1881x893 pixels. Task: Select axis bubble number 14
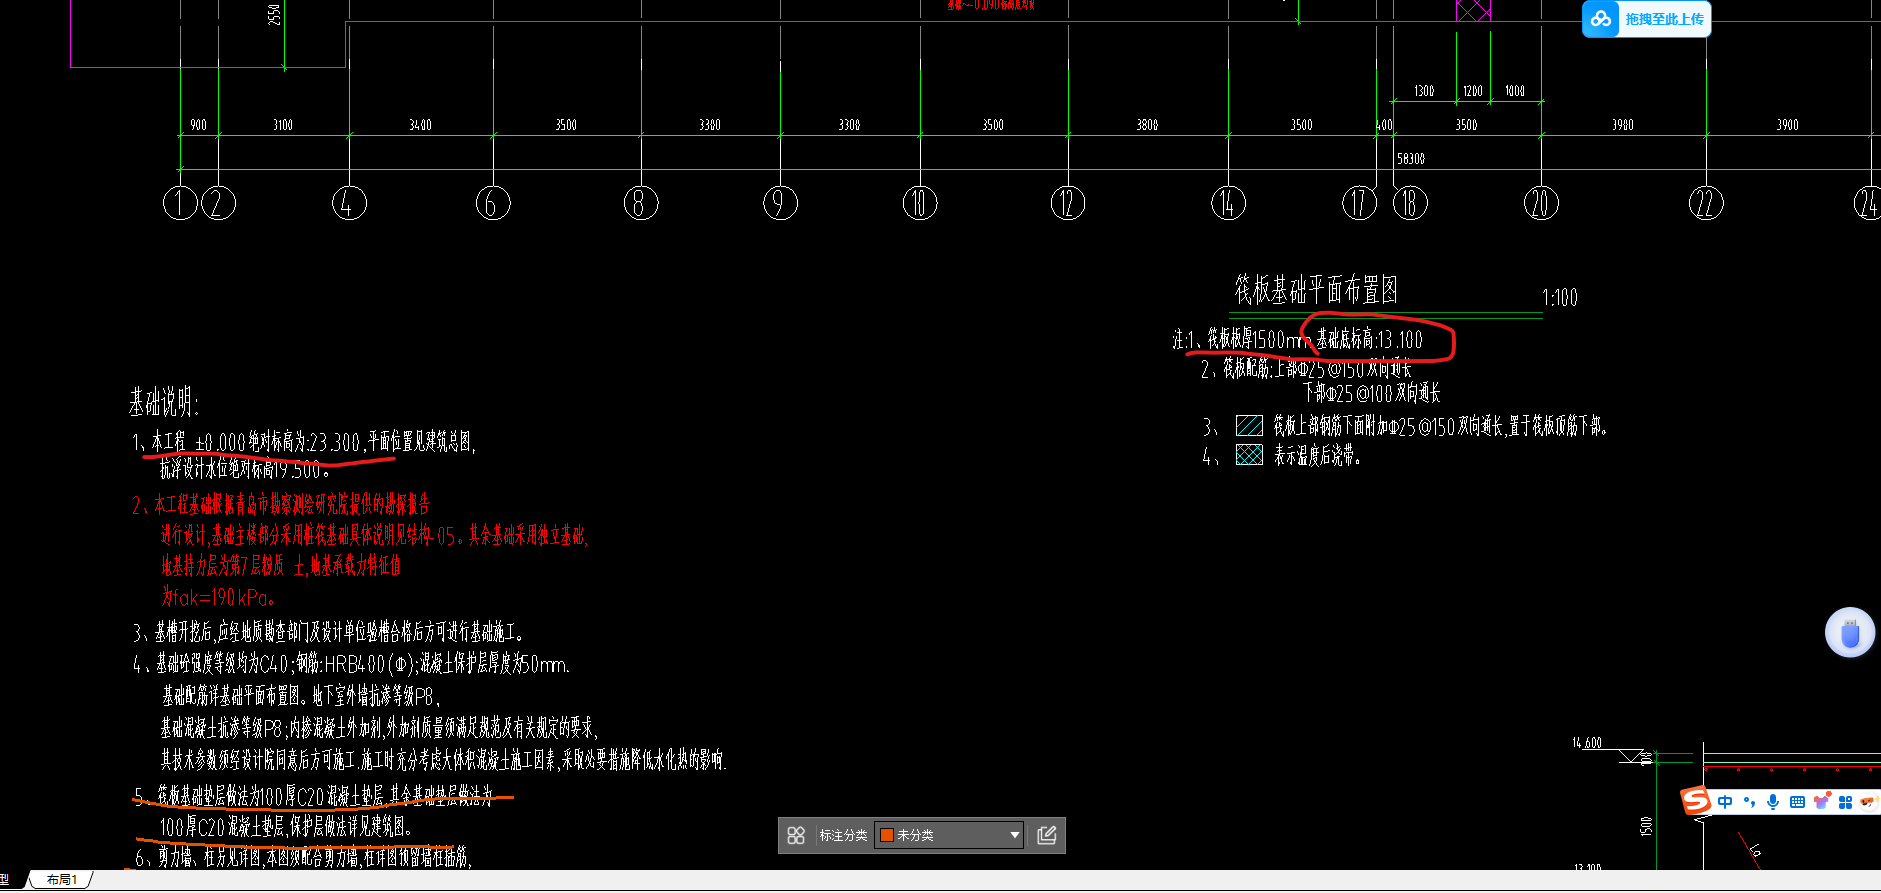click(1228, 203)
